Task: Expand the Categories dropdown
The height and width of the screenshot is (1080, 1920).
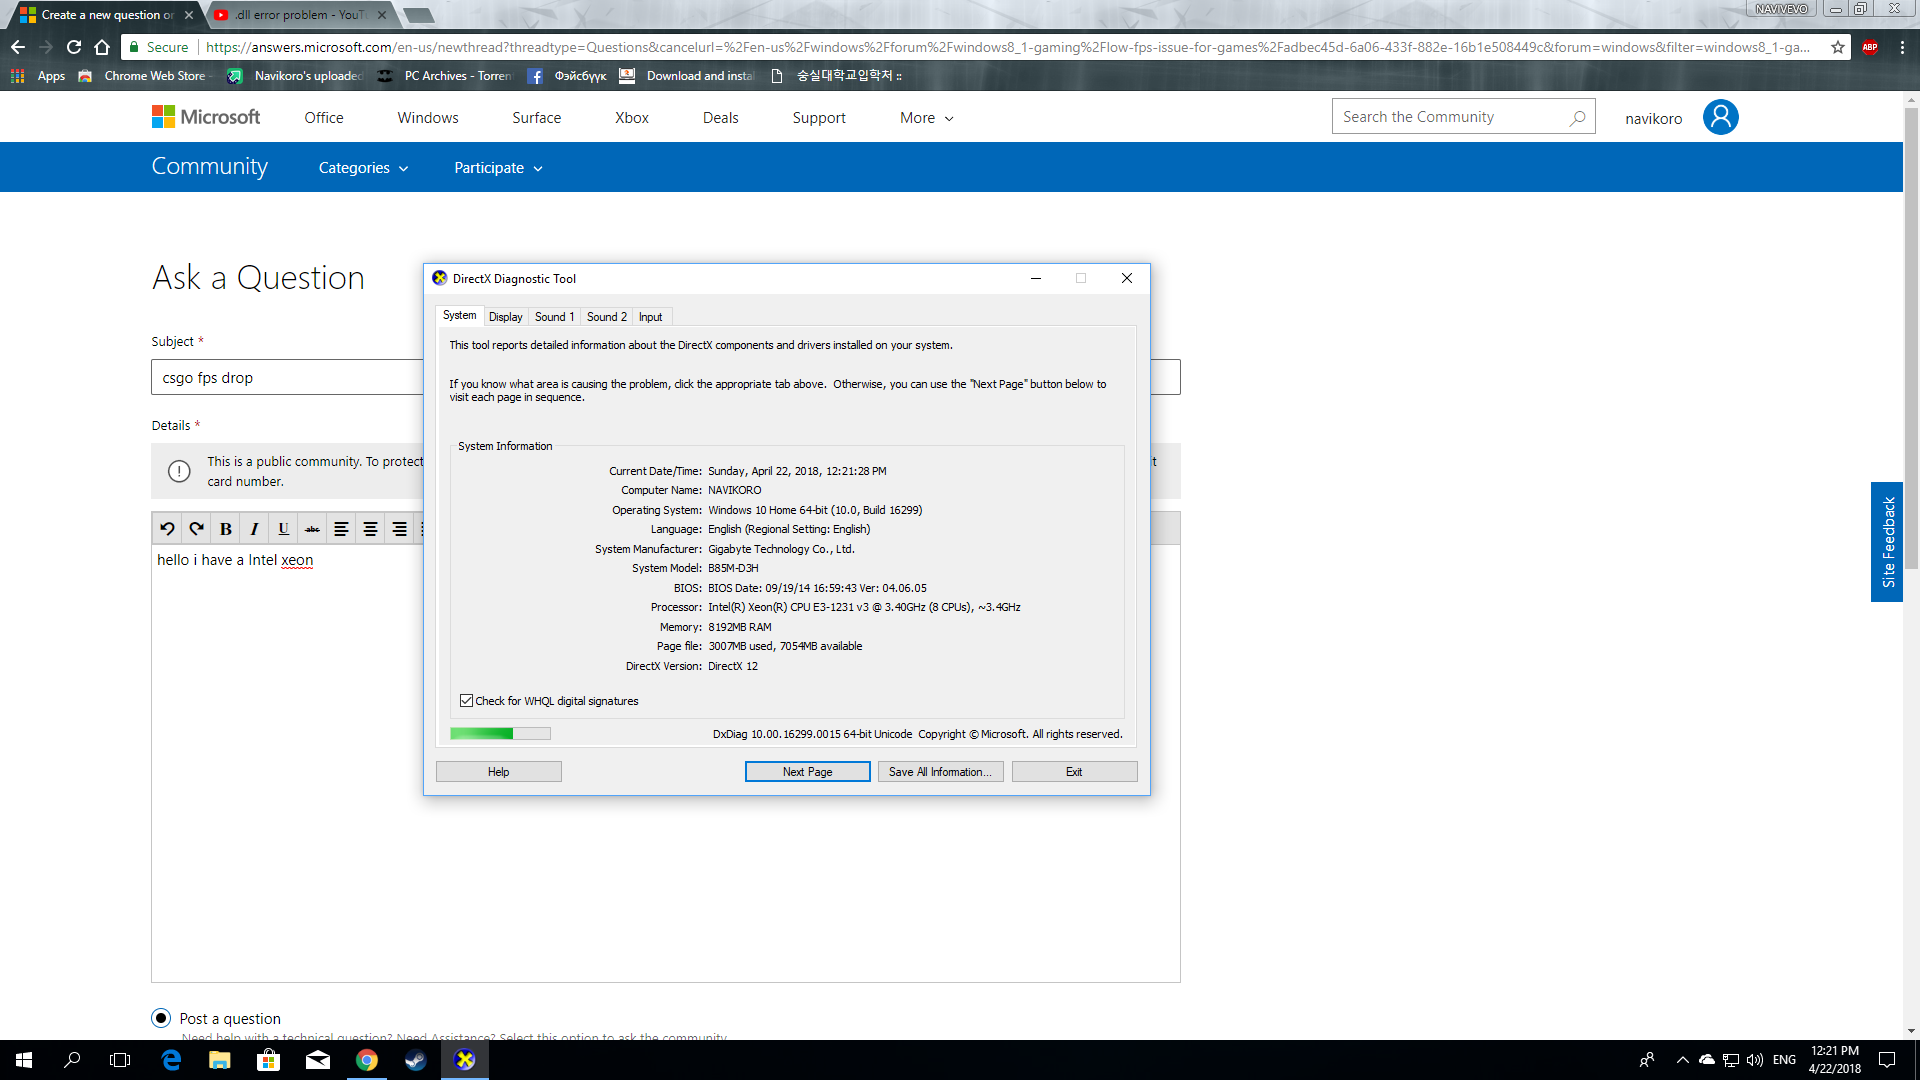Action: click(x=363, y=168)
